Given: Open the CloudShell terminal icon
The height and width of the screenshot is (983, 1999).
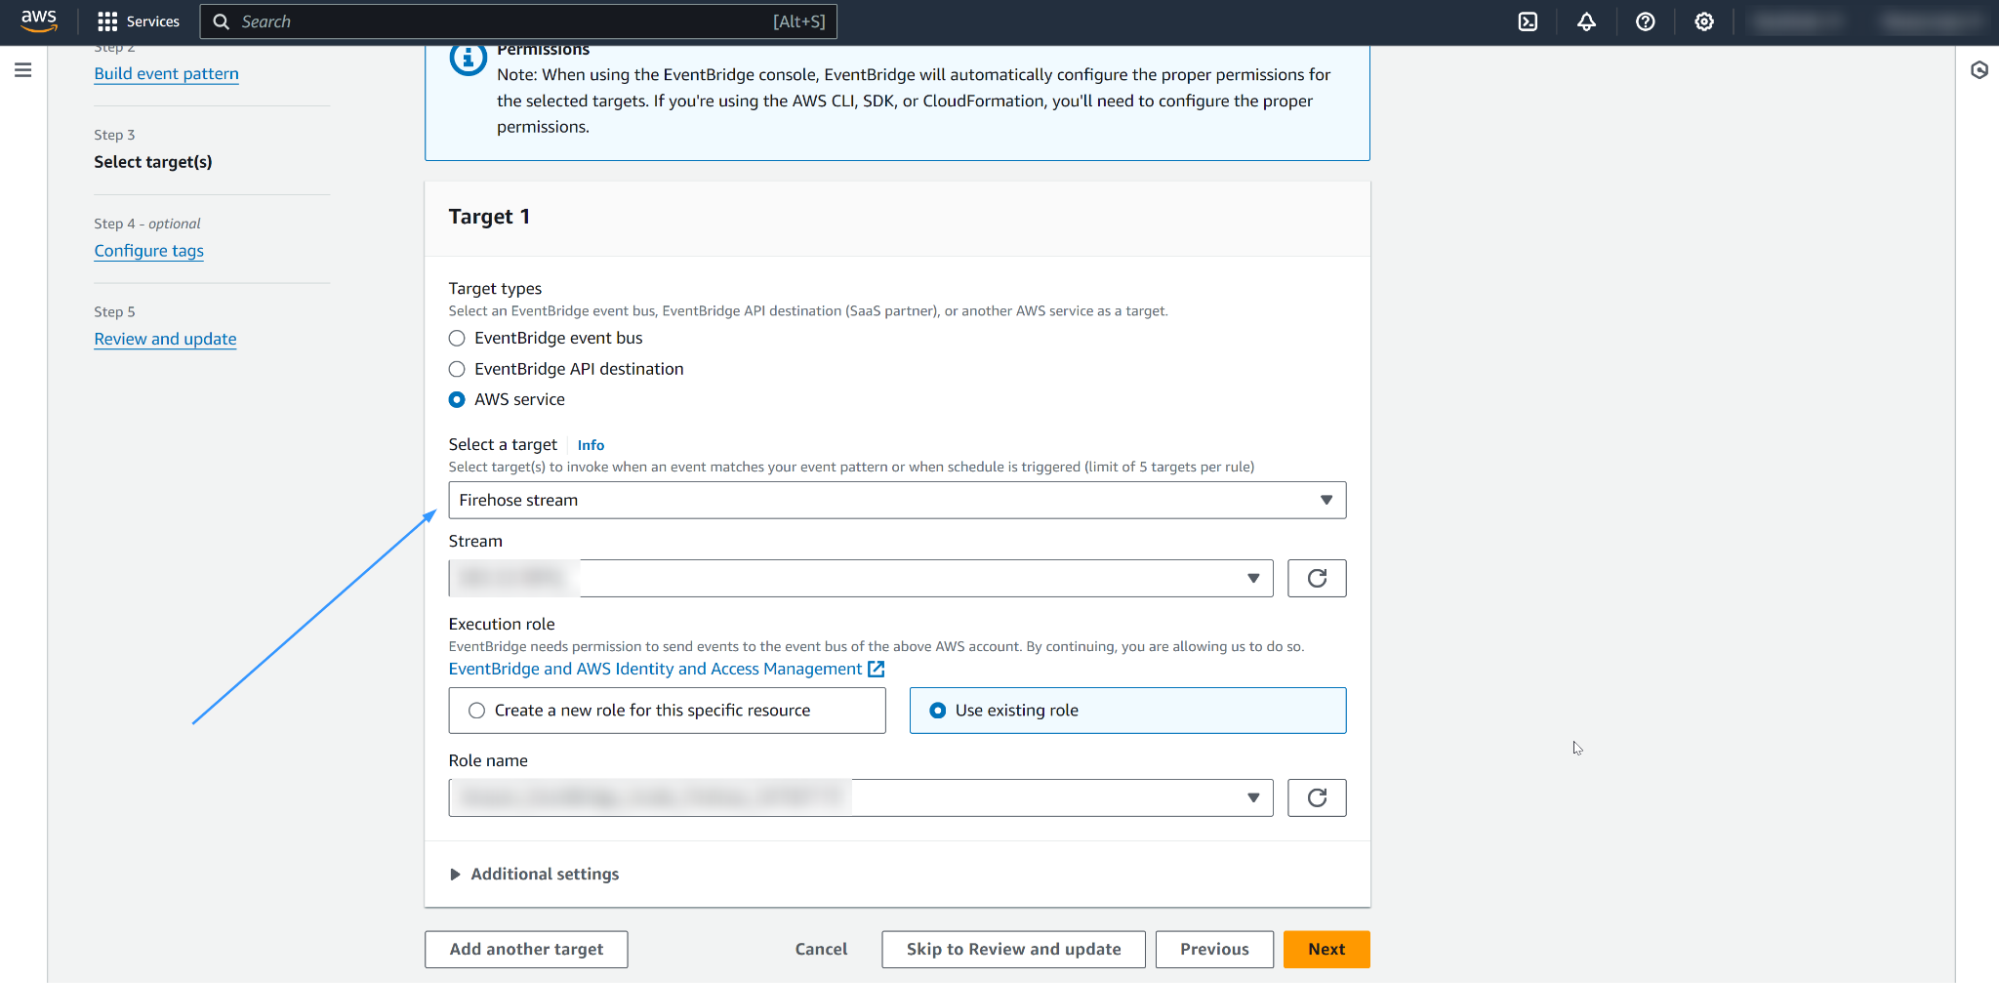Looking at the screenshot, I should click(x=1527, y=21).
